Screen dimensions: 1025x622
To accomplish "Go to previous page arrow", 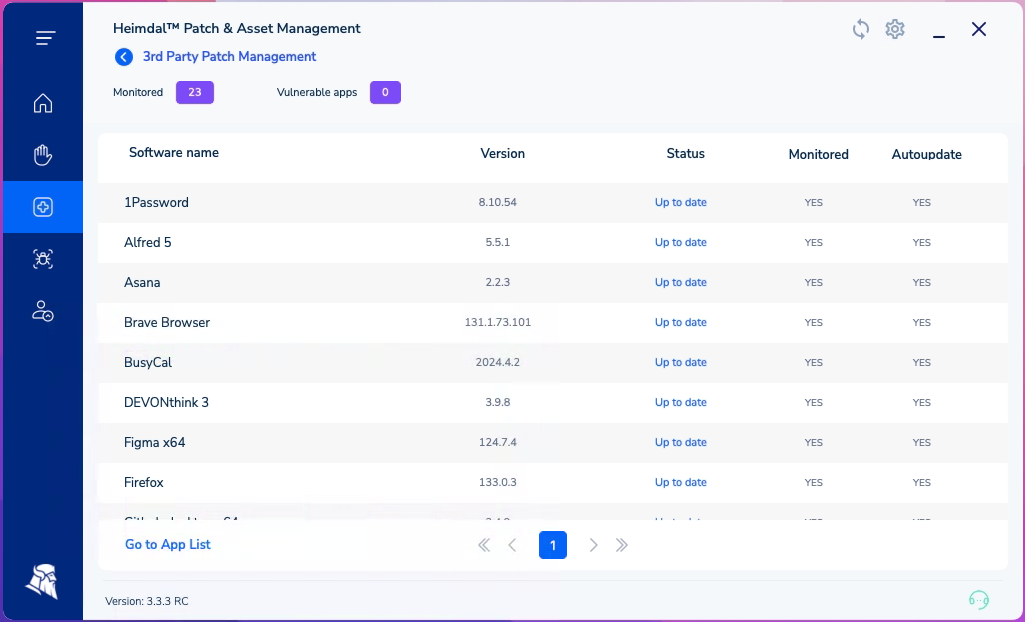I will click(512, 545).
